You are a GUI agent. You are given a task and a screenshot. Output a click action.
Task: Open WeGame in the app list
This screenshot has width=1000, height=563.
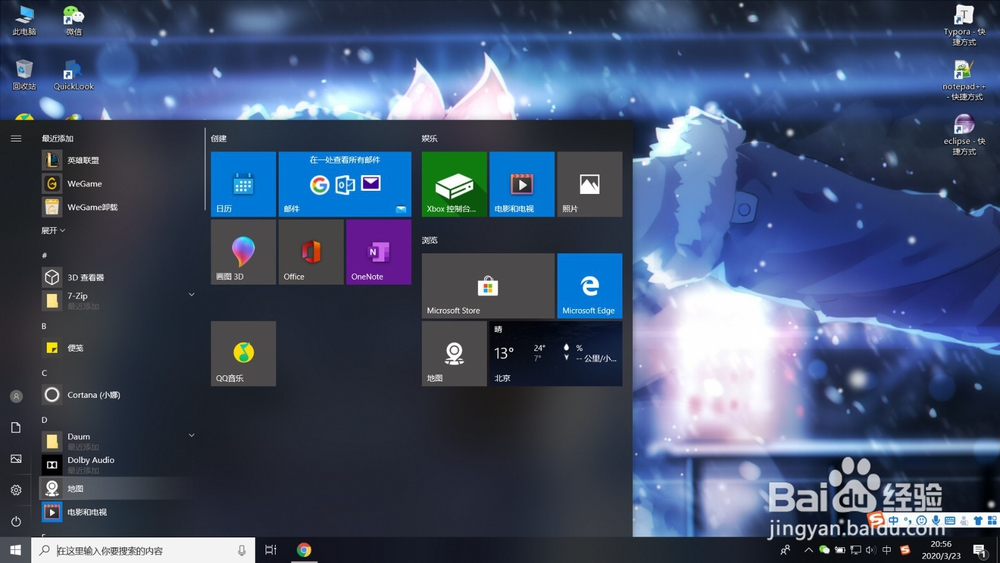(118, 184)
